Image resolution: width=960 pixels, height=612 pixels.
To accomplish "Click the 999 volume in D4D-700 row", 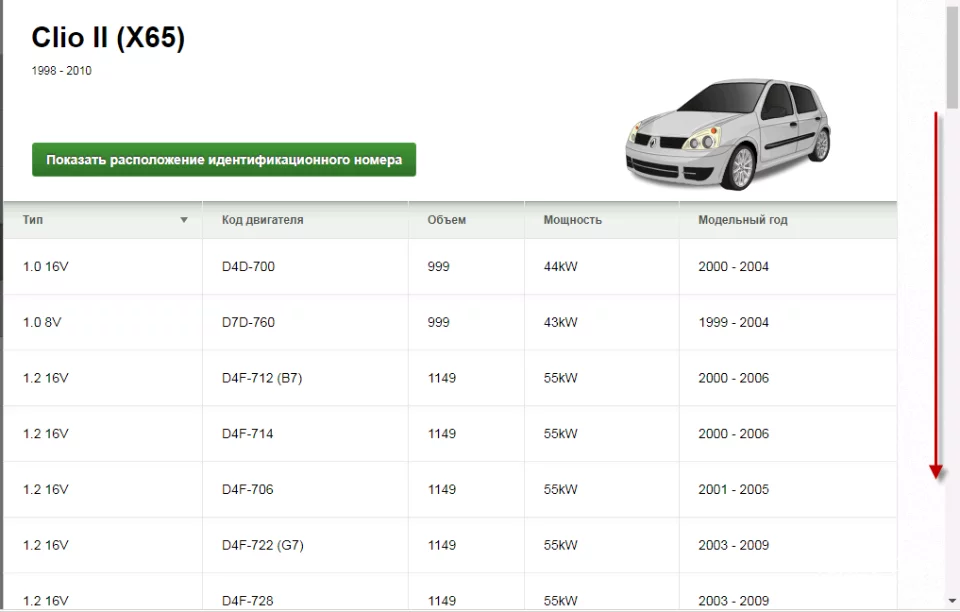I will 438,266.
